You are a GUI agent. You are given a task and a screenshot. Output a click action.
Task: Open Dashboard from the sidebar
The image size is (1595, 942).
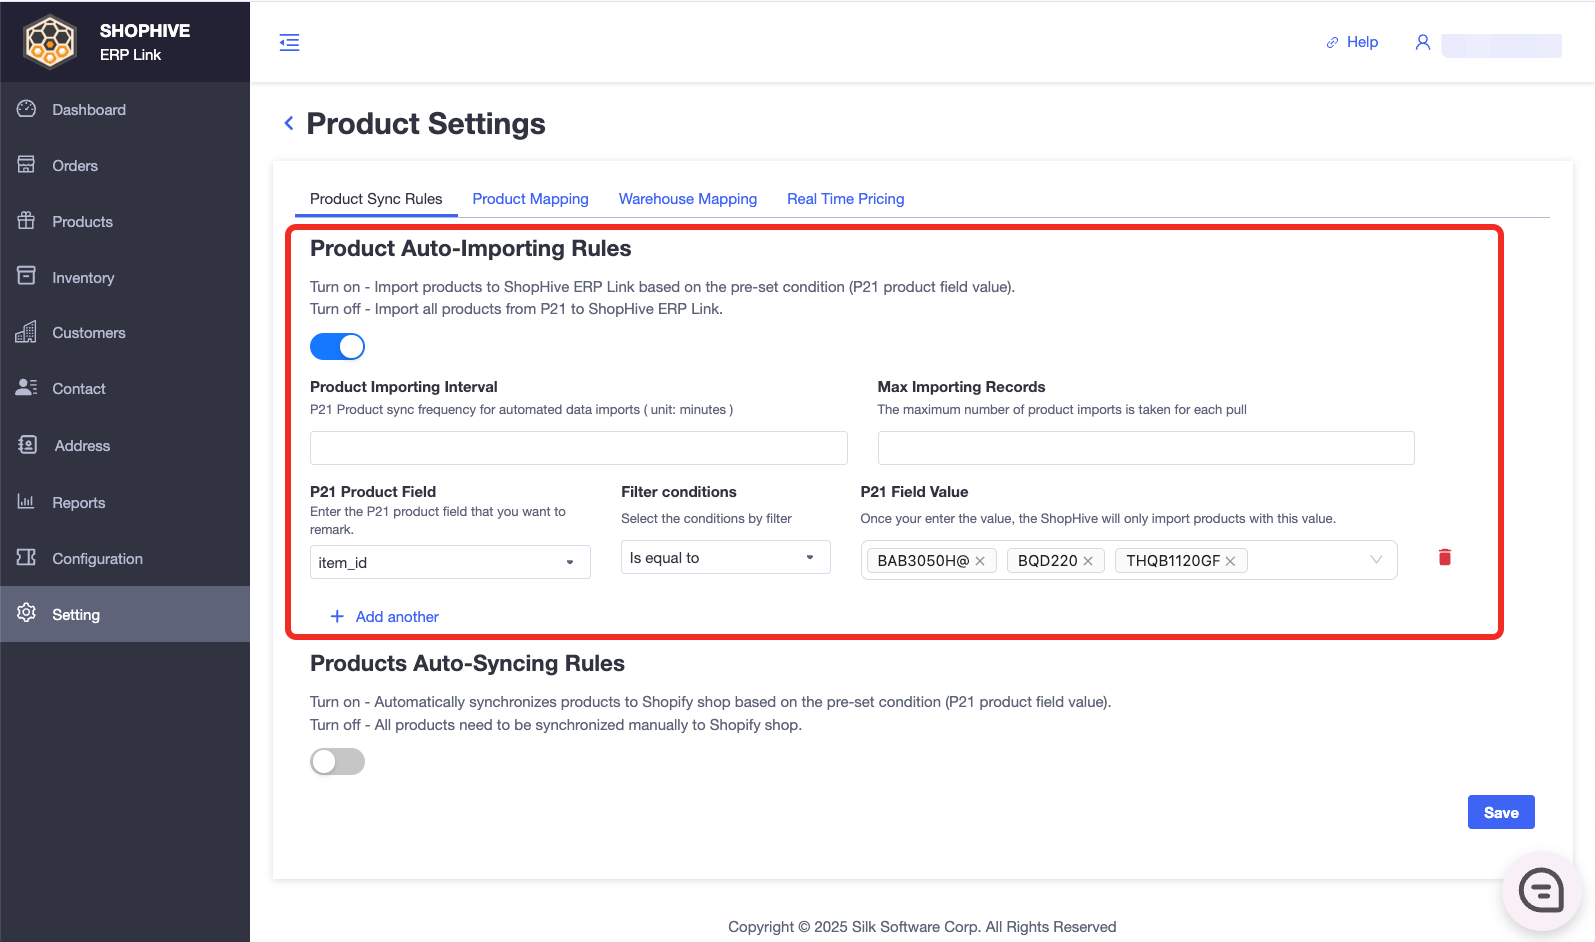[125, 110]
